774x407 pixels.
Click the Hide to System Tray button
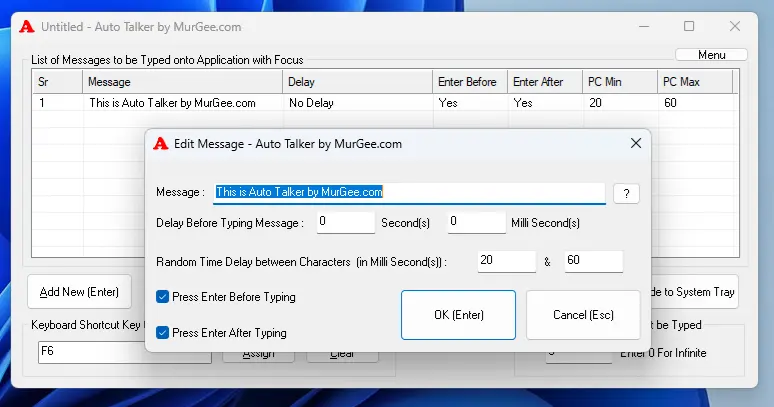pos(695,292)
